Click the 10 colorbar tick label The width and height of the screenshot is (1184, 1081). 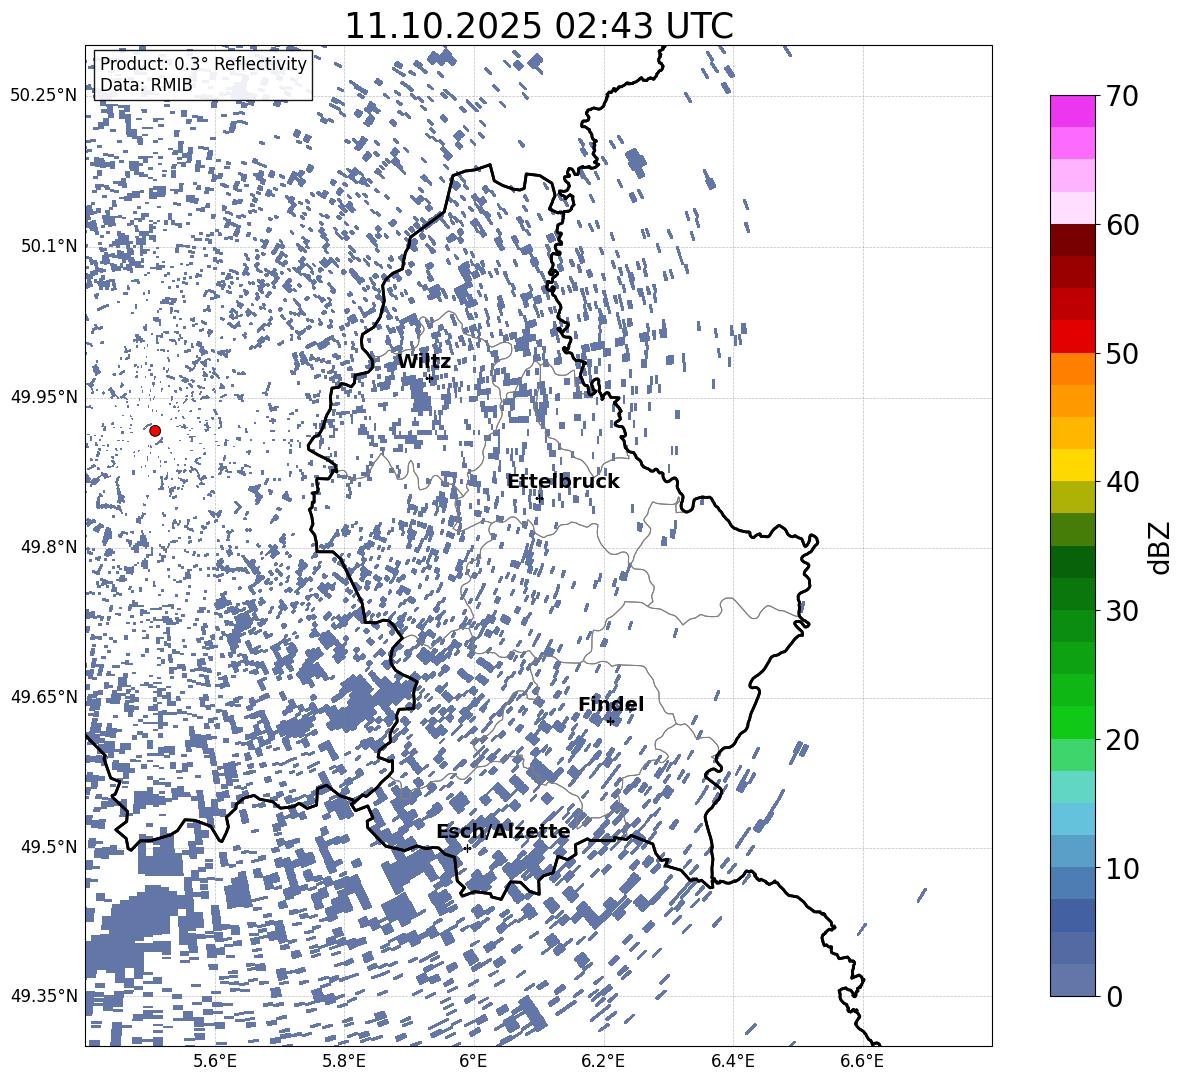pos(1122,868)
